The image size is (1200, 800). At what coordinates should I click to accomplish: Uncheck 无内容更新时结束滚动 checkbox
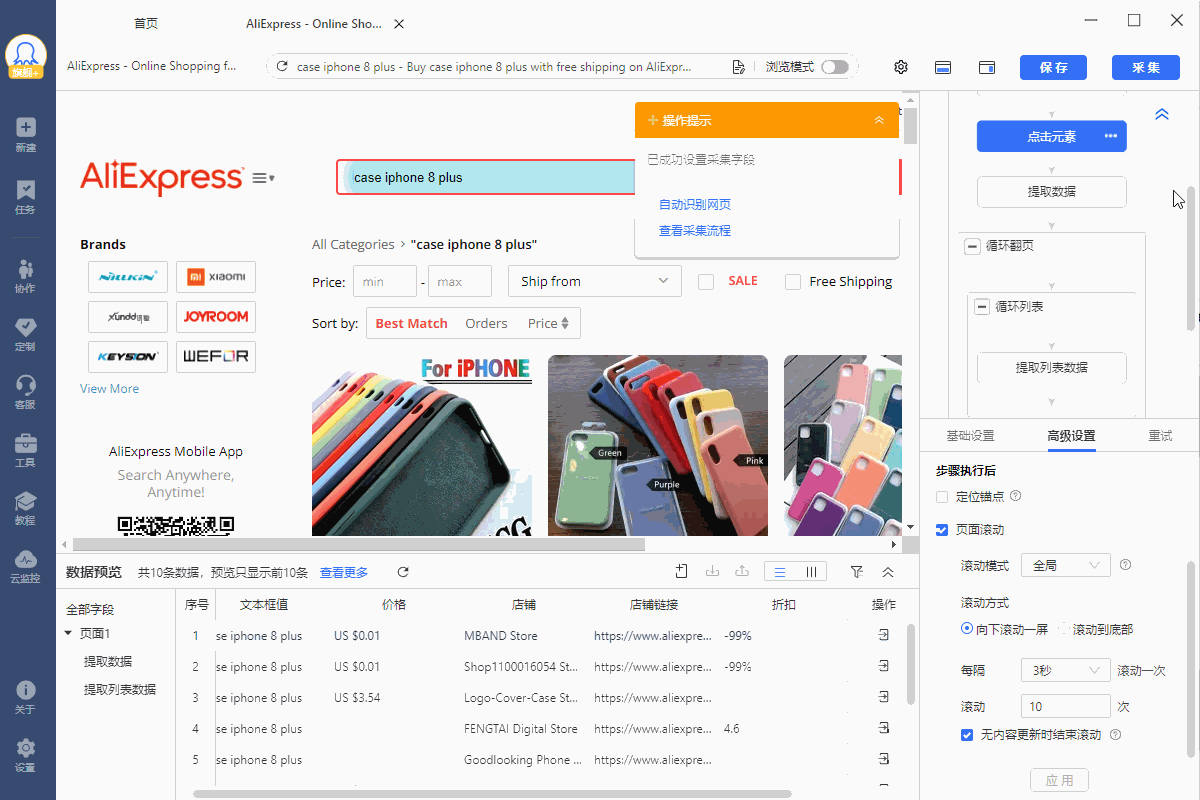click(967, 735)
